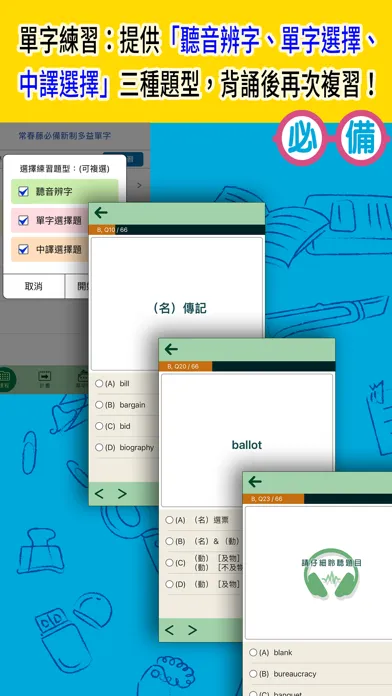The height and width of the screenshot is (696, 392).
Task: Select answer (A) bill
Action: click(99, 384)
